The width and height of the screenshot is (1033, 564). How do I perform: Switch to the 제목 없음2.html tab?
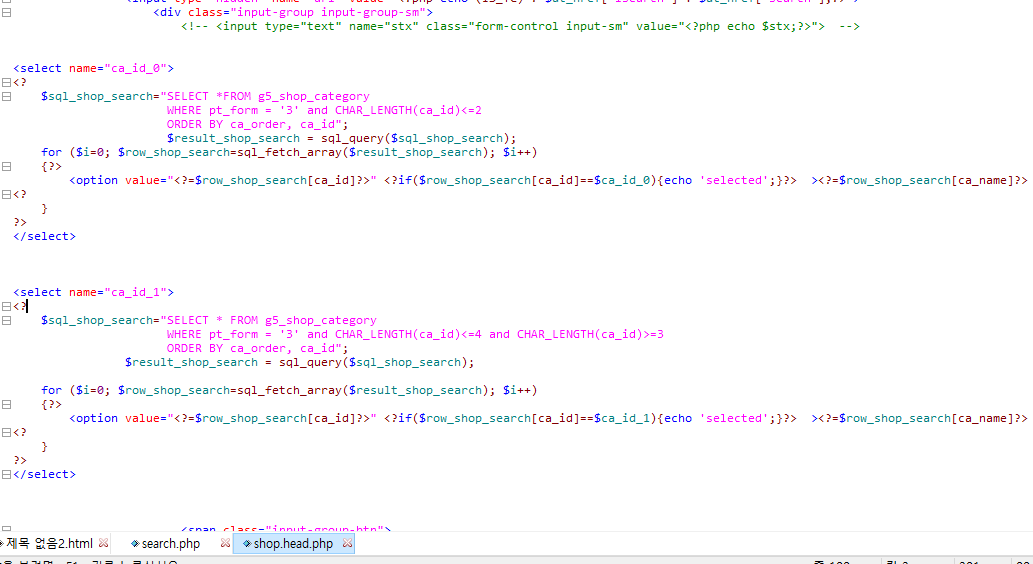[x=49, y=544]
